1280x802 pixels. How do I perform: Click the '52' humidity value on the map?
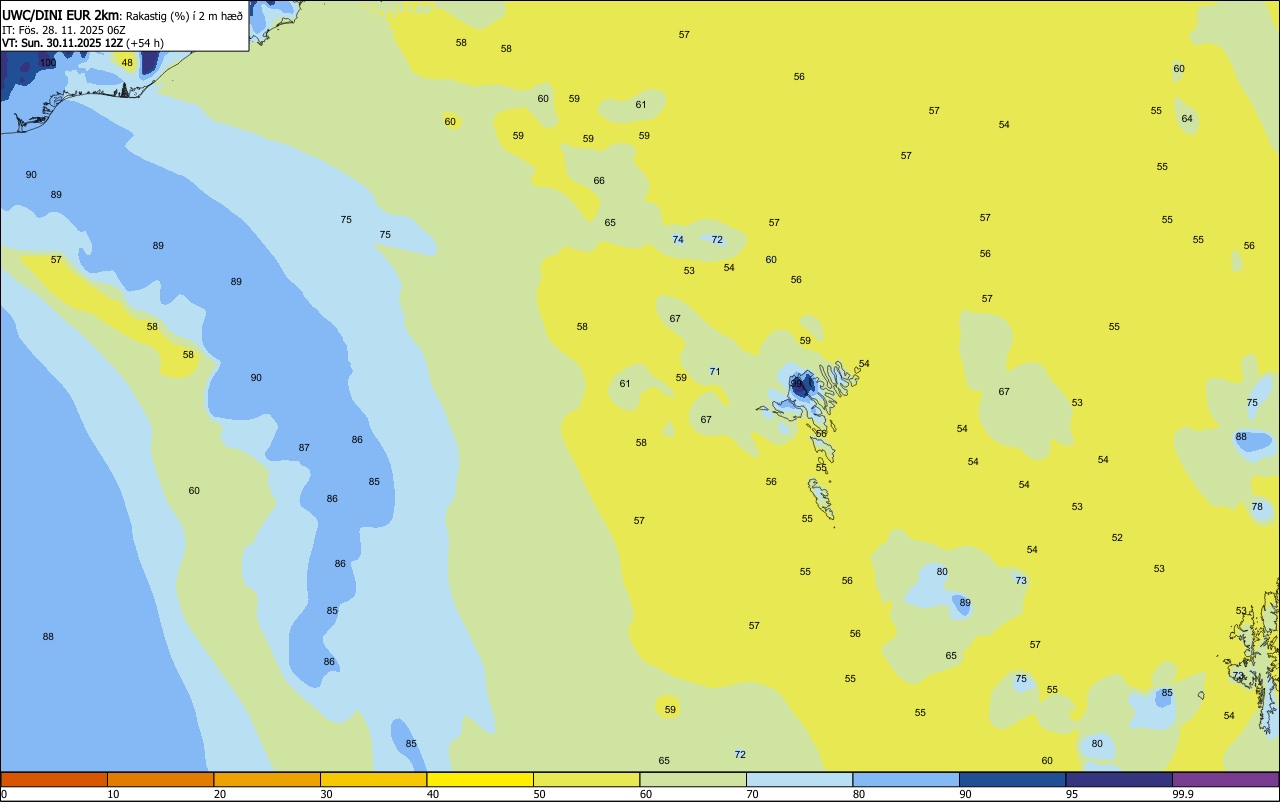[1117, 538]
